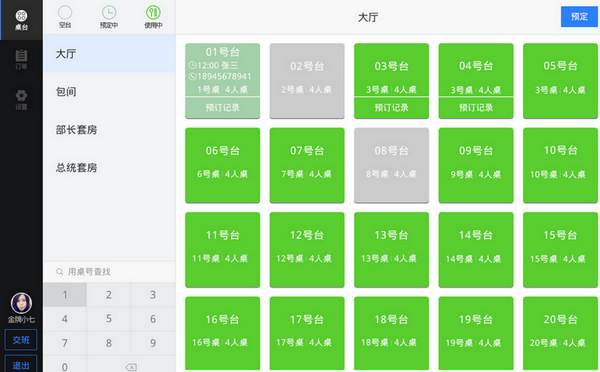Select table card 12号台
Screen dimensions: 600x372
pos(307,250)
